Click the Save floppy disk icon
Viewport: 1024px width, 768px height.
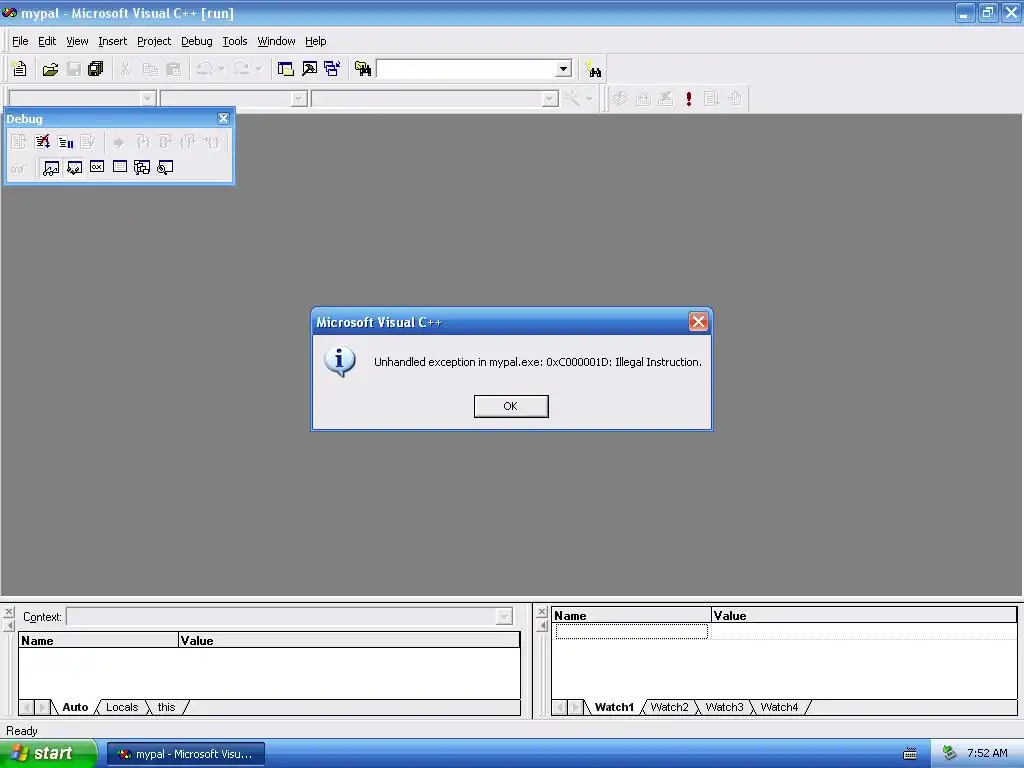tap(74, 69)
